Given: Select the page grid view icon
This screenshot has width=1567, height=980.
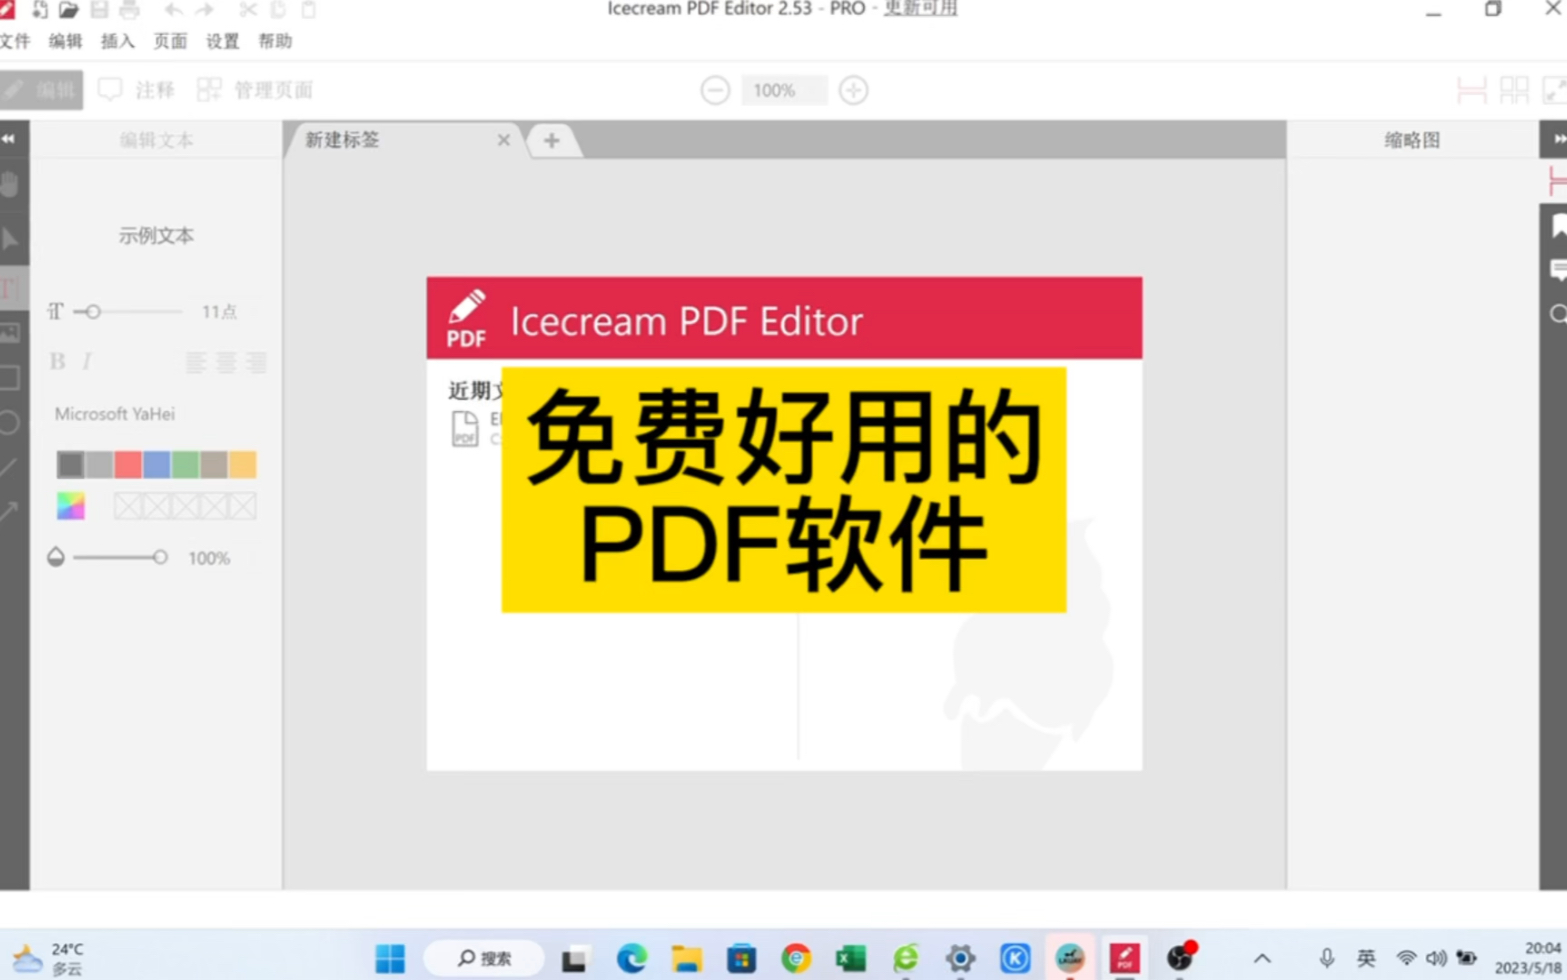Looking at the screenshot, I should tap(1514, 90).
